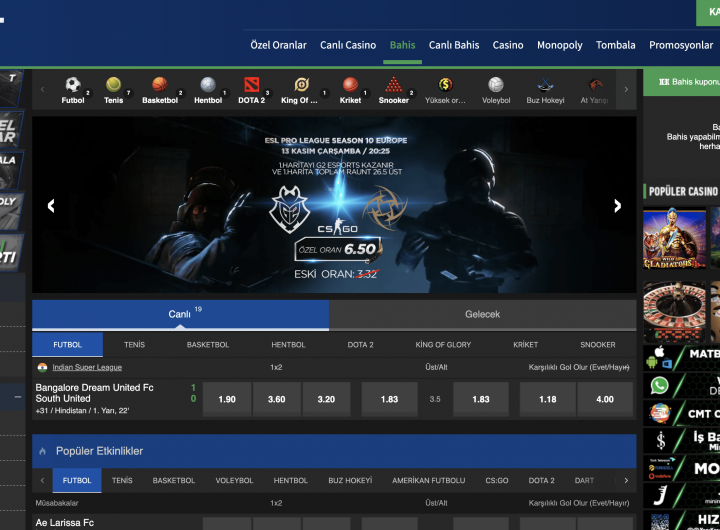Show more popular event sport tabs
This screenshot has height=530, width=720.
point(626,480)
